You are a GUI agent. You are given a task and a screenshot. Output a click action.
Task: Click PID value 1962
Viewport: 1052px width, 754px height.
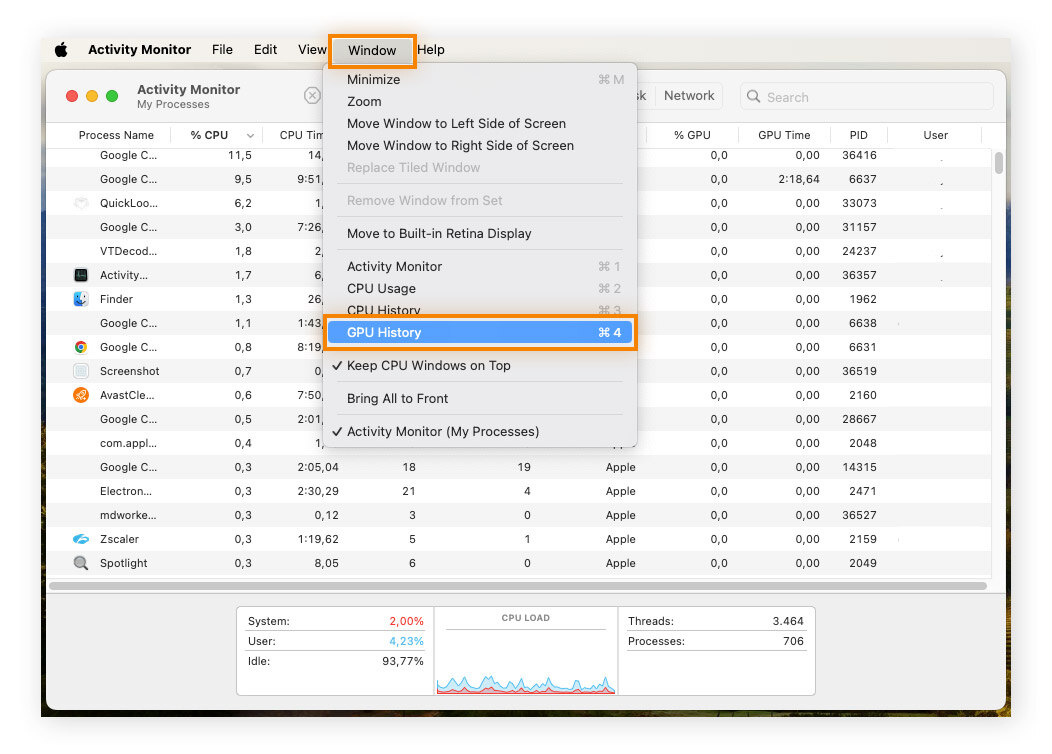pyautogui.click(x=863, y=299)
